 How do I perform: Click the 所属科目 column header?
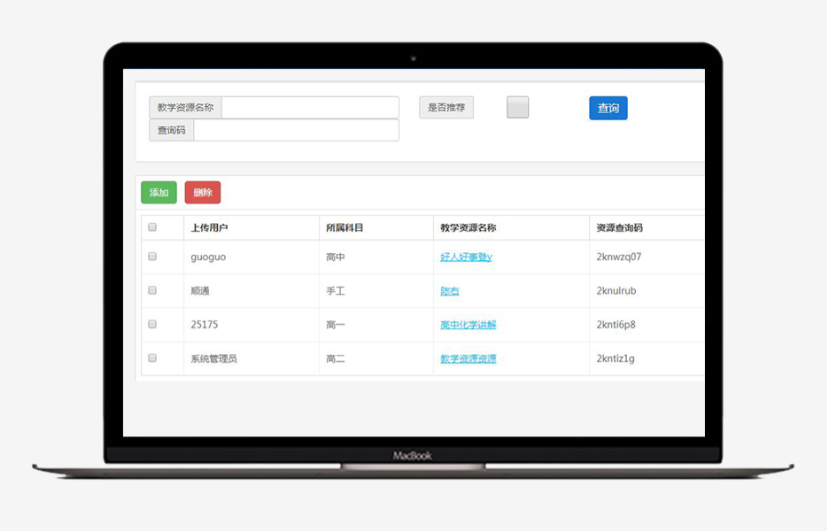344,228
